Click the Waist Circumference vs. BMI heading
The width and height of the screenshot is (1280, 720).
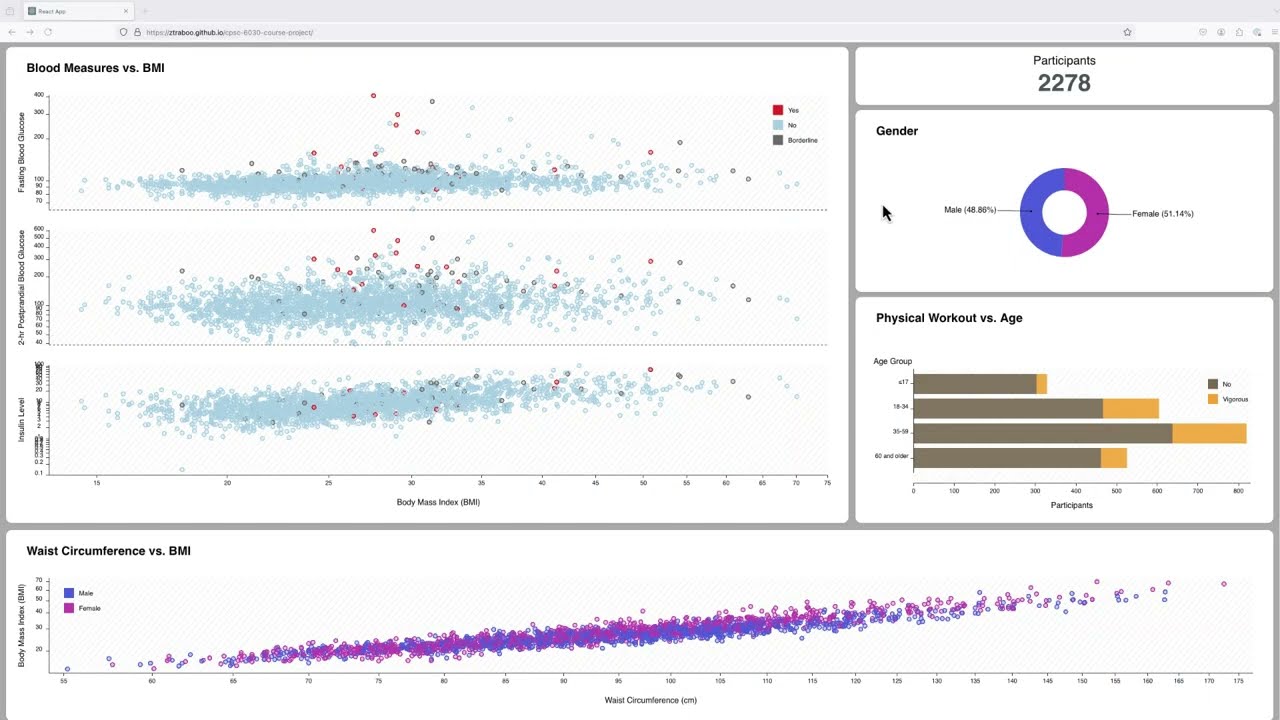point(108,551)
